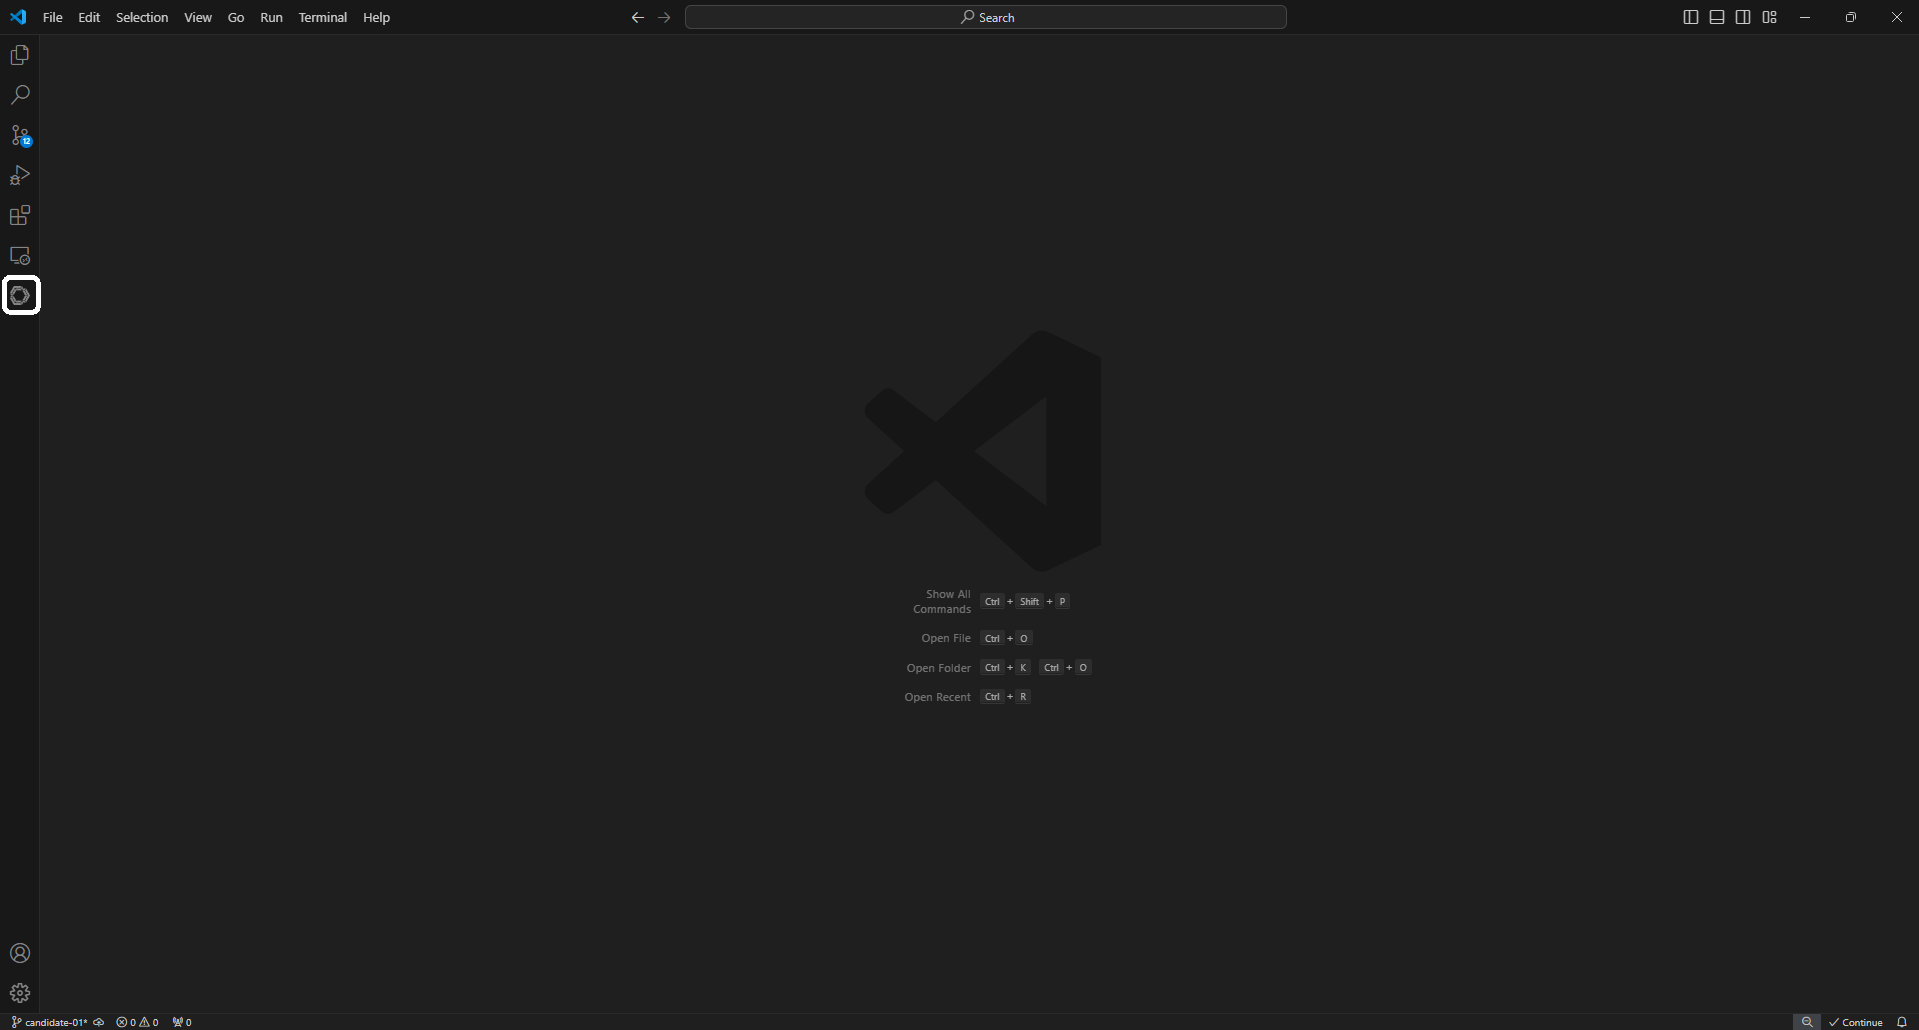Go back with the left arrow
The height and width of the screenshot is (1030, 1919).
point(638,17)
